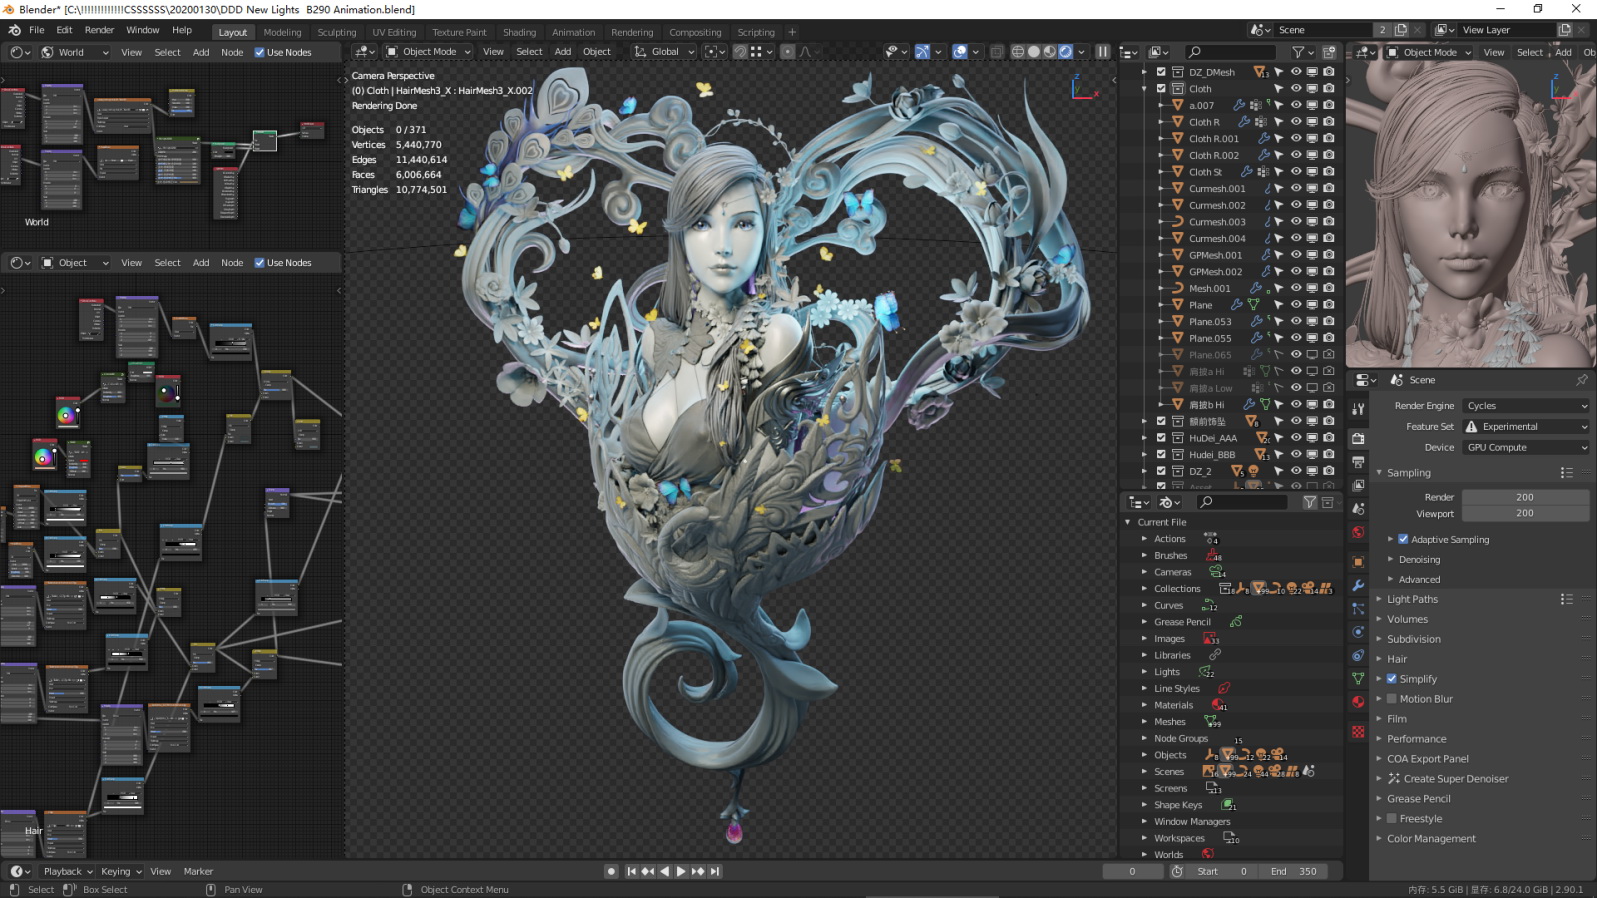Exclude the Cloth collection via its checkbox
The image size is (1597, 898).
1161,88
